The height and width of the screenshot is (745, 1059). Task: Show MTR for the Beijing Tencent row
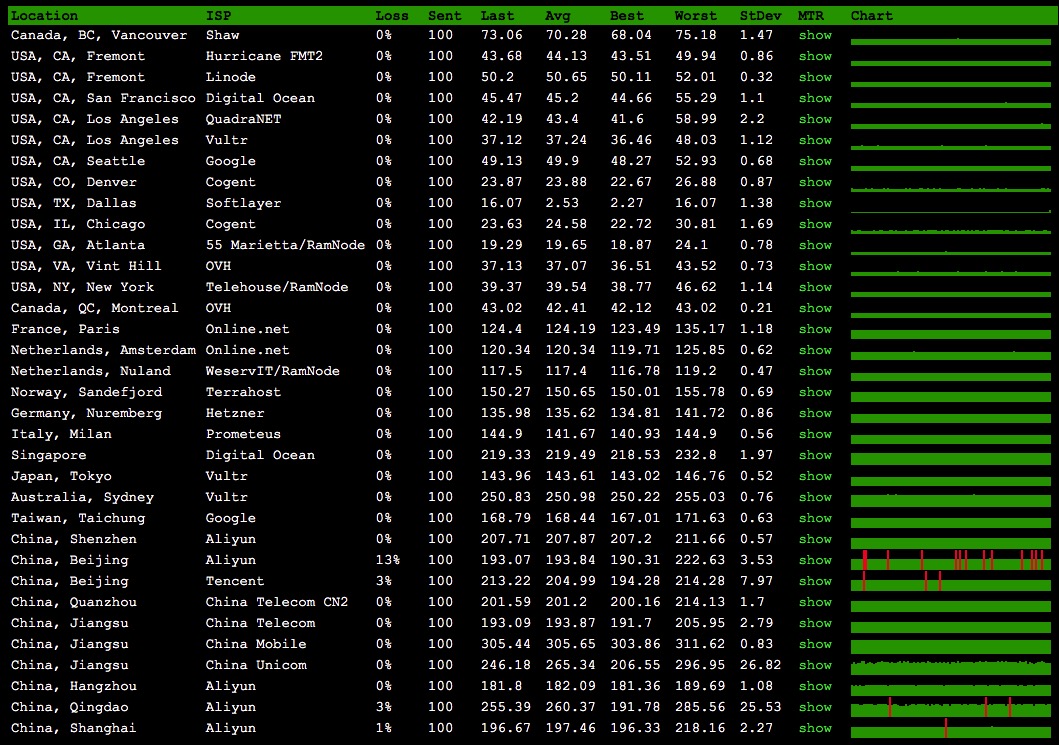click(x=815, y=581)
